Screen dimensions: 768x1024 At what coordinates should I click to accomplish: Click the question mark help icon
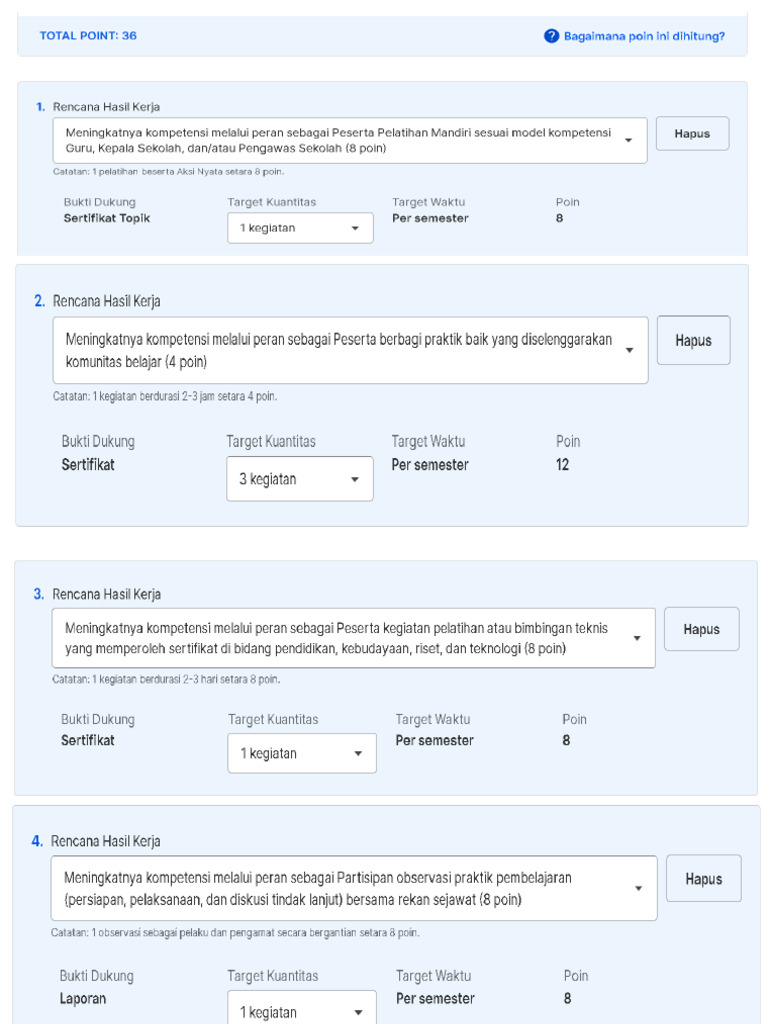pyautogui.click(x=551, y=36)
